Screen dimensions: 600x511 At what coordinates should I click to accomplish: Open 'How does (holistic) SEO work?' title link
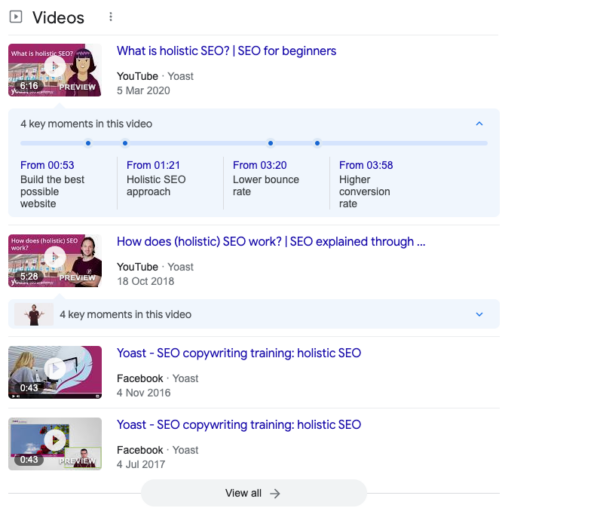[271, 241]
